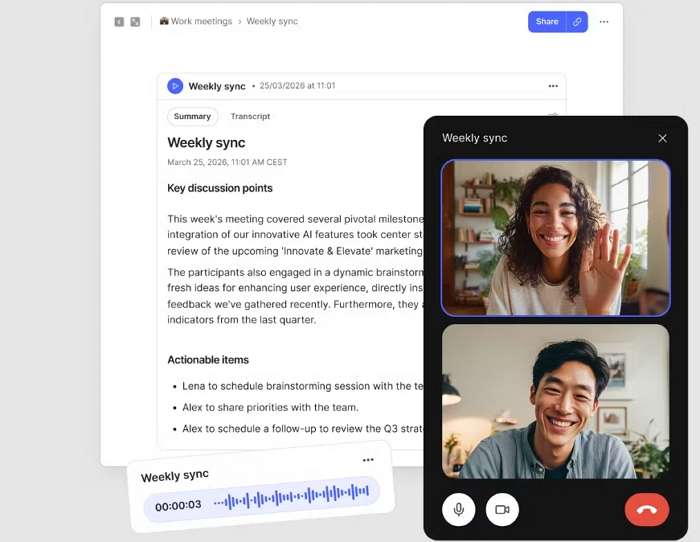Click the March 25, 2026 date line
This screenshot has width=700, height=542.
coord(227,162)
